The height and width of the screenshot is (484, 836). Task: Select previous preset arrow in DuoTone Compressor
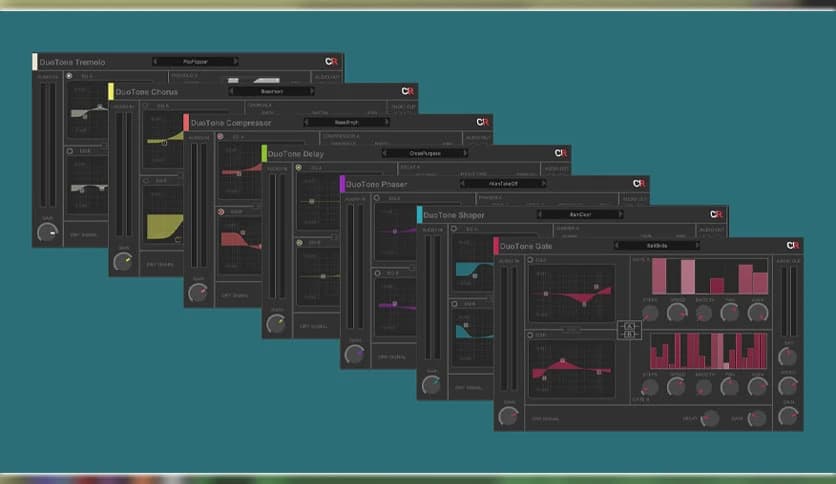tap(307, 122)
